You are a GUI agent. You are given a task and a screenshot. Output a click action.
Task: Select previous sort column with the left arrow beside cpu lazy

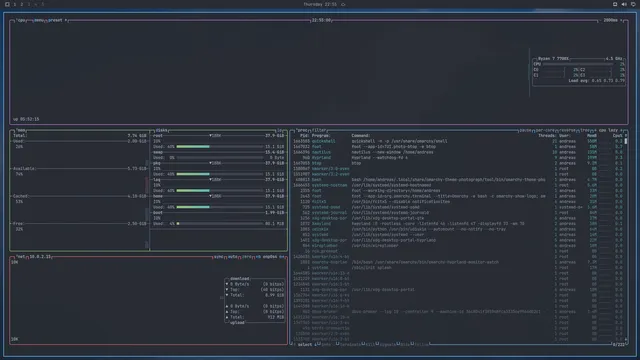(x=595, y=130)
